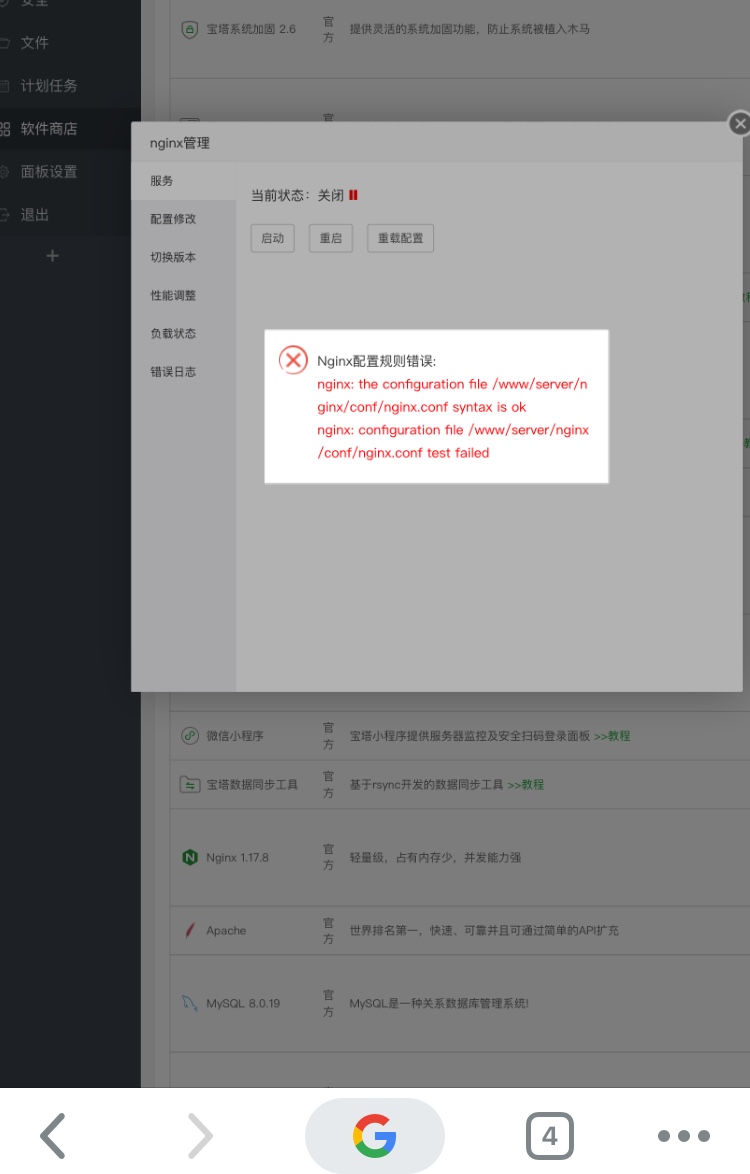Click 面板设置 gear icon in sidebar
Image resolution: width=750 pixels, height=1174 pixels.
click(4, 171)
